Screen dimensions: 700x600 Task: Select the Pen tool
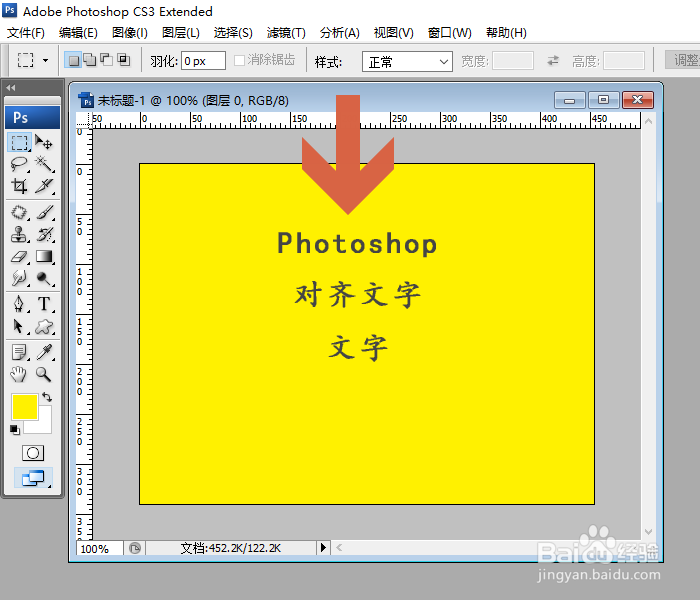[19, 304]
